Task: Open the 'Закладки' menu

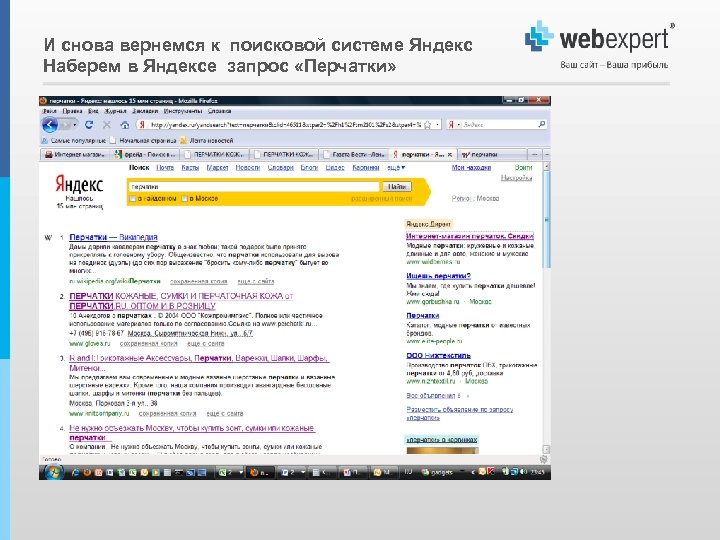Action: (145, 111)
